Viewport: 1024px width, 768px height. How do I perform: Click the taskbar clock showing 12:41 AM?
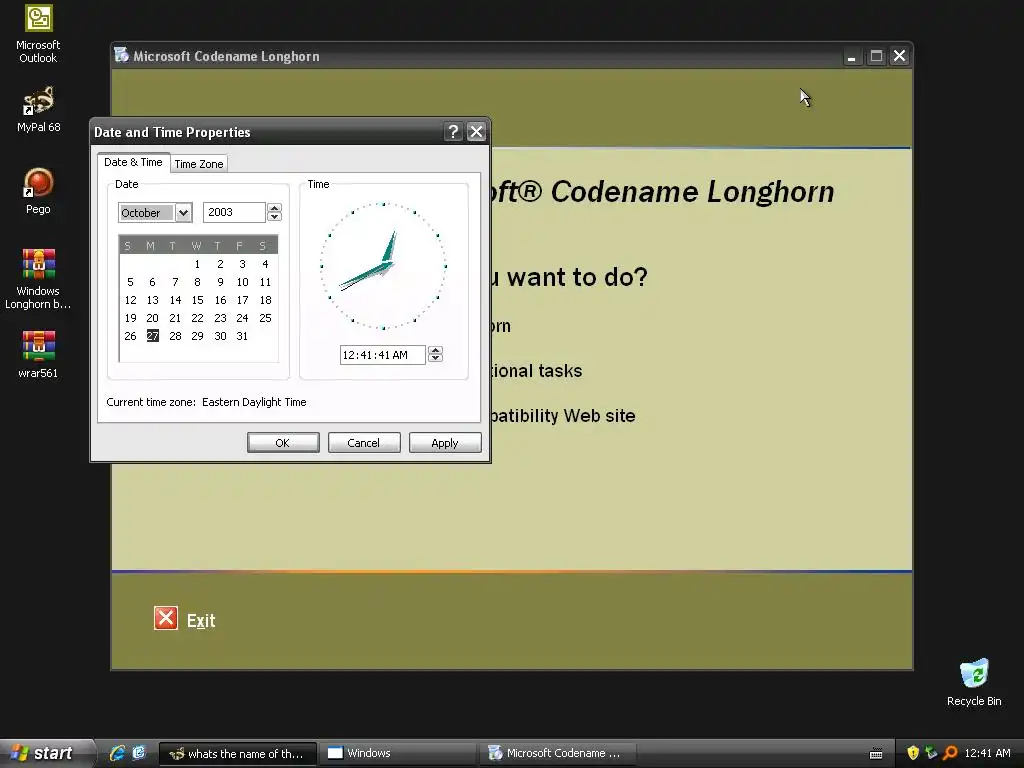click(x=987, y=753)
